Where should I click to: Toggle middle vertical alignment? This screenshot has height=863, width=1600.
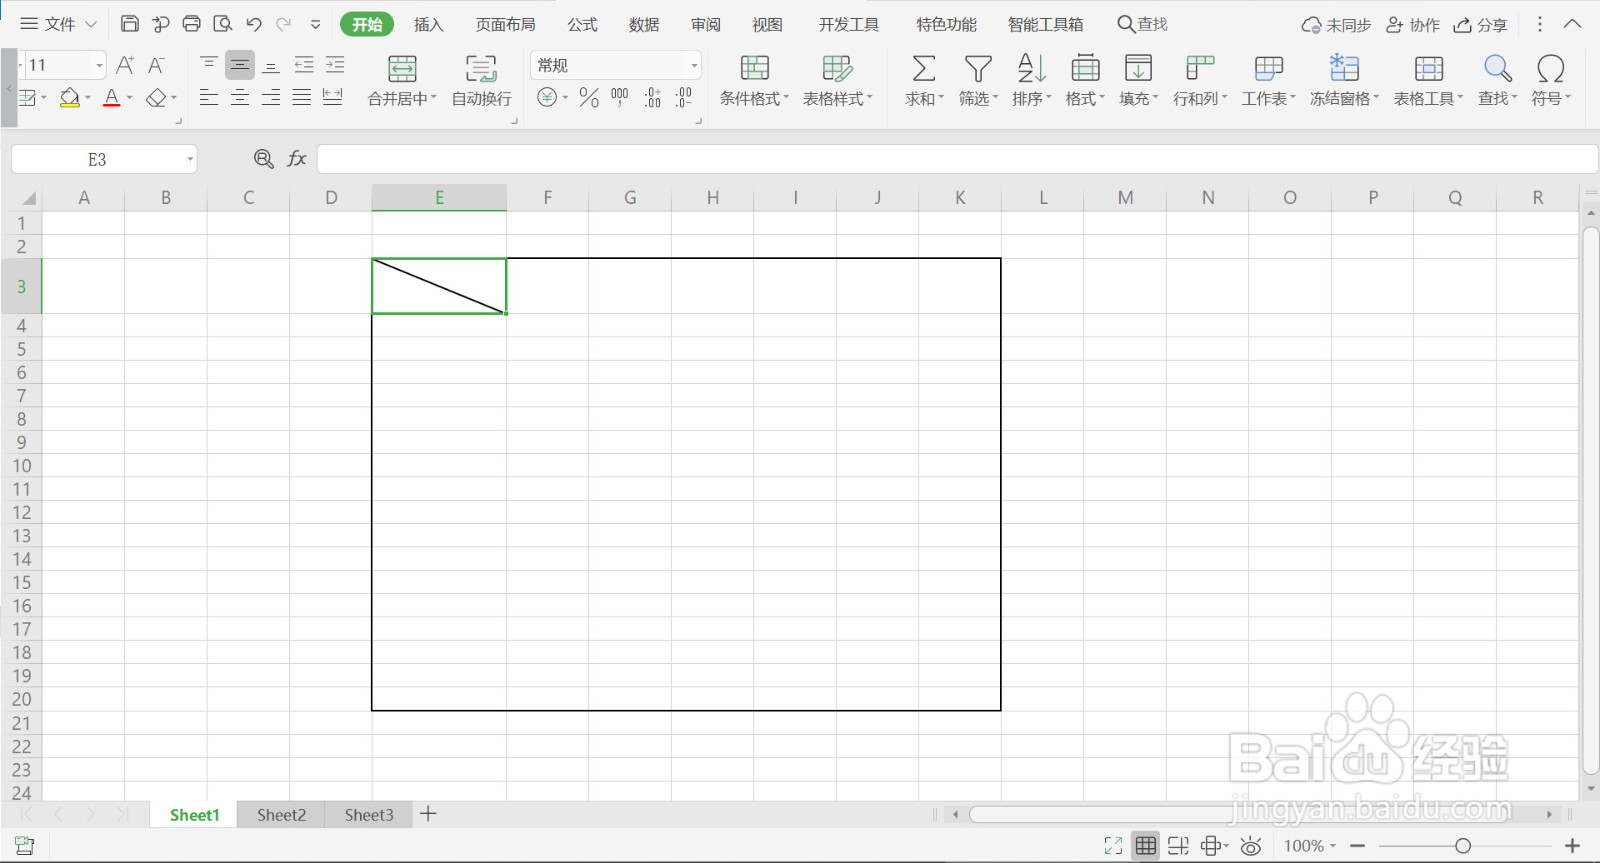click(x=240, y=65)
